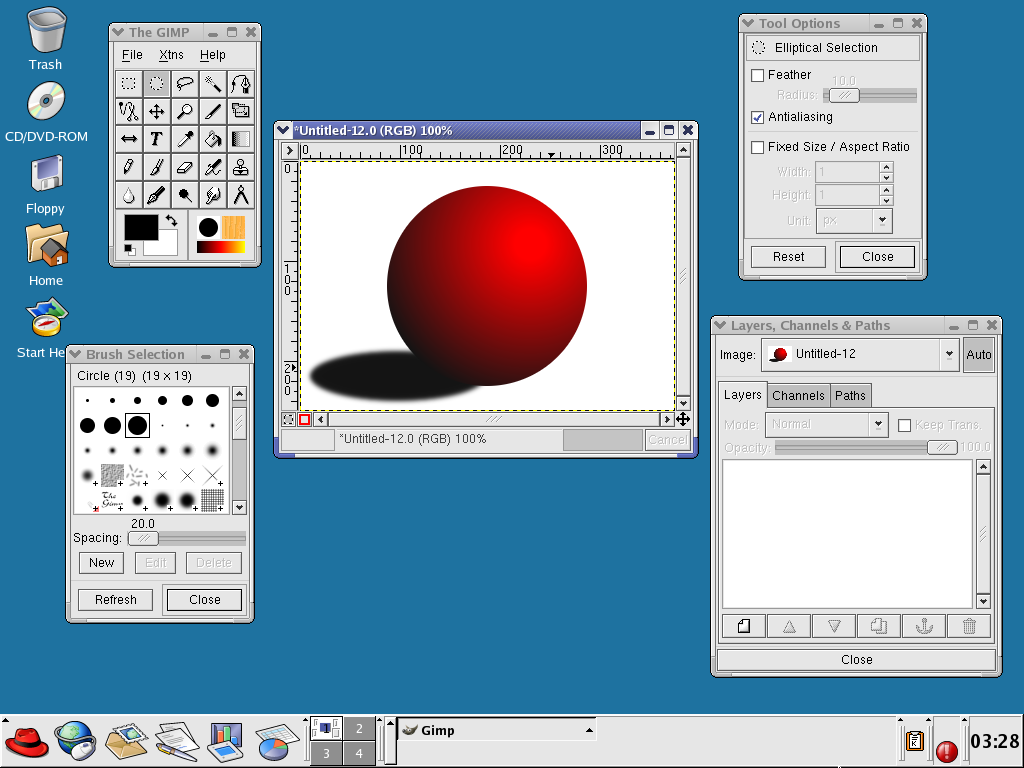Select the Paintbrush tool
Screen dimensions: 1024x768
point(157,167)
